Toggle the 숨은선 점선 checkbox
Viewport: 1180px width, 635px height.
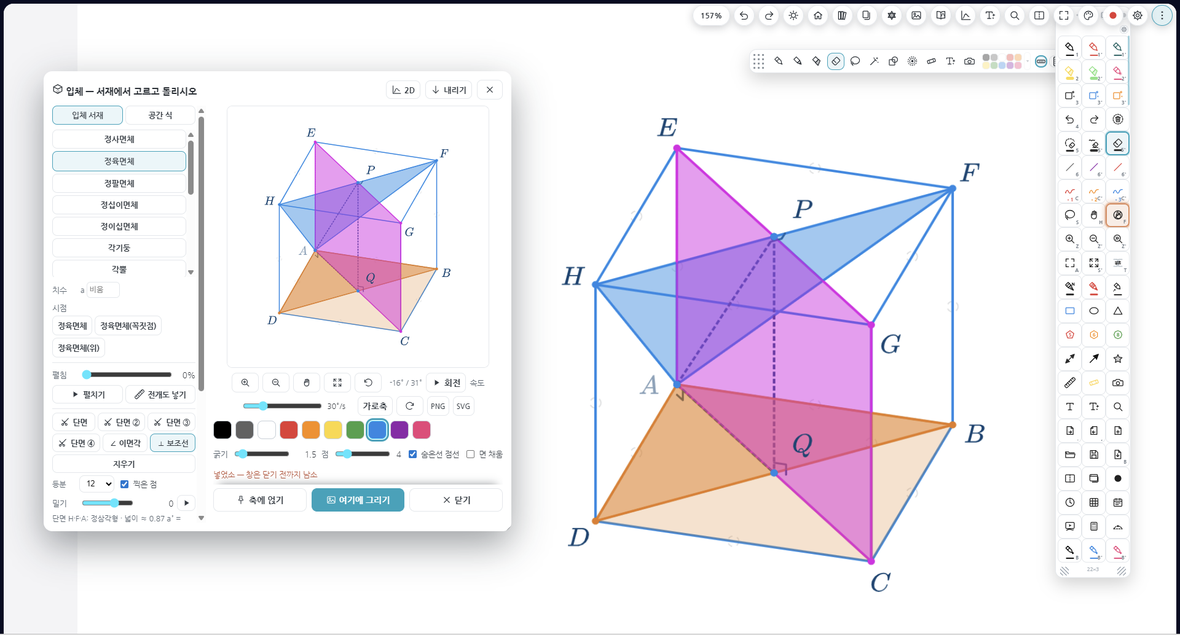point(412,454)
